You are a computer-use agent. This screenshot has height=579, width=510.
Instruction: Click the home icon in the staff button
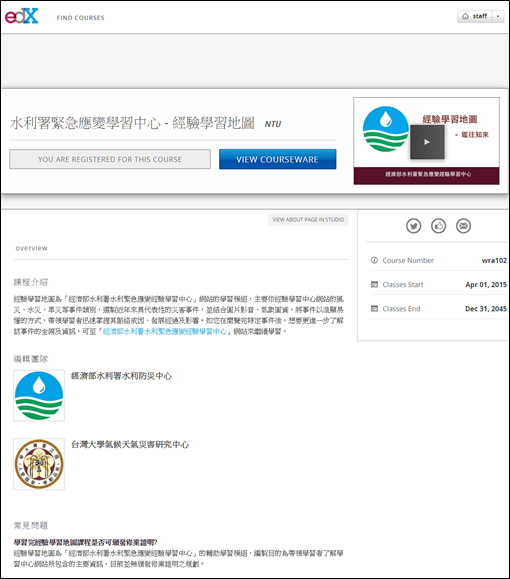(465, 16)
